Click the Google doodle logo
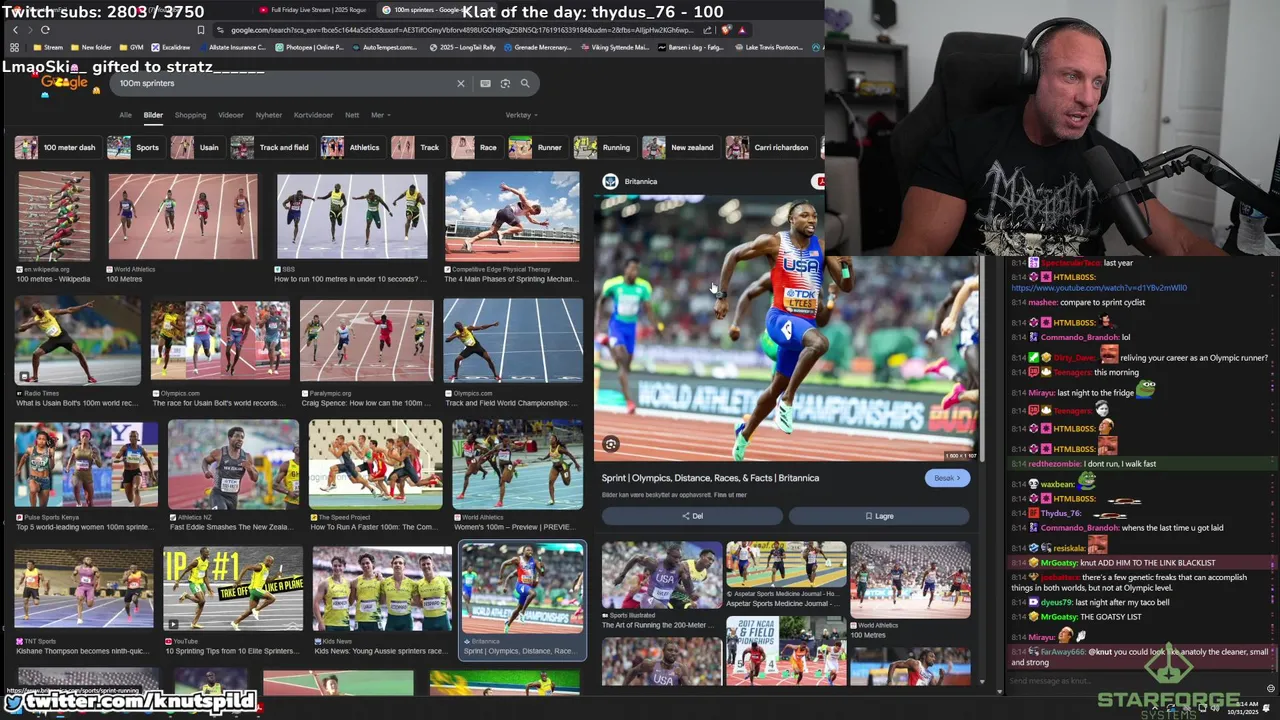 (x=65, y=83)
